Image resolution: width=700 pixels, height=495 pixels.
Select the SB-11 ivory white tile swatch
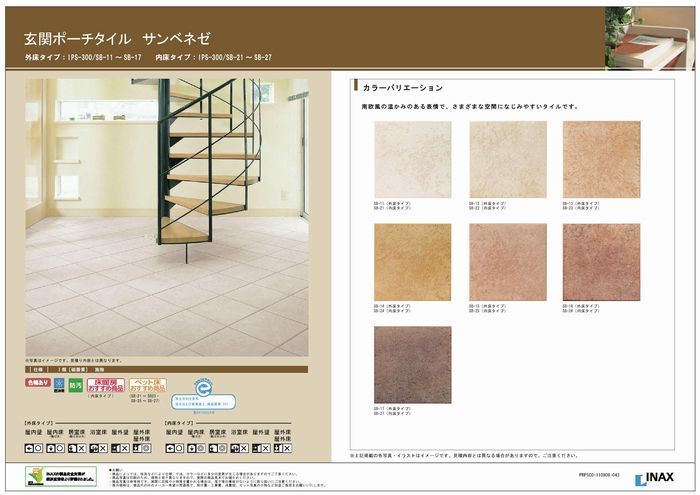tap(412, 159)
